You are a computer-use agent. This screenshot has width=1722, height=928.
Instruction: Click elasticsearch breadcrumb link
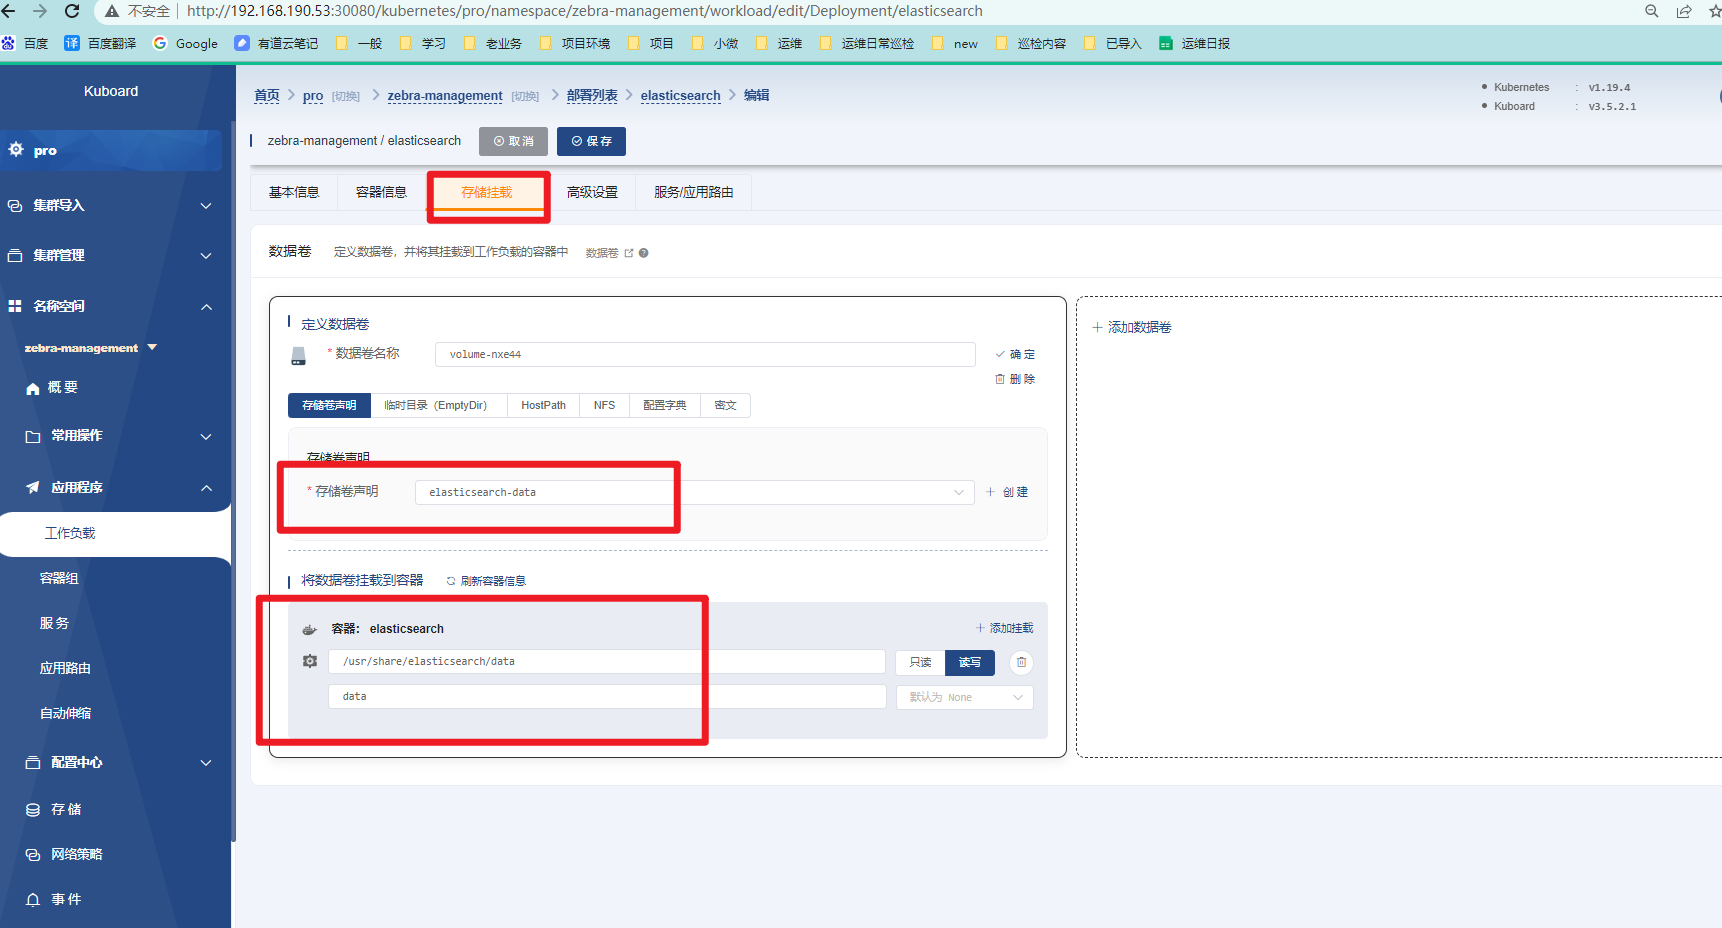pyautogui.click(x=680, y=95)
